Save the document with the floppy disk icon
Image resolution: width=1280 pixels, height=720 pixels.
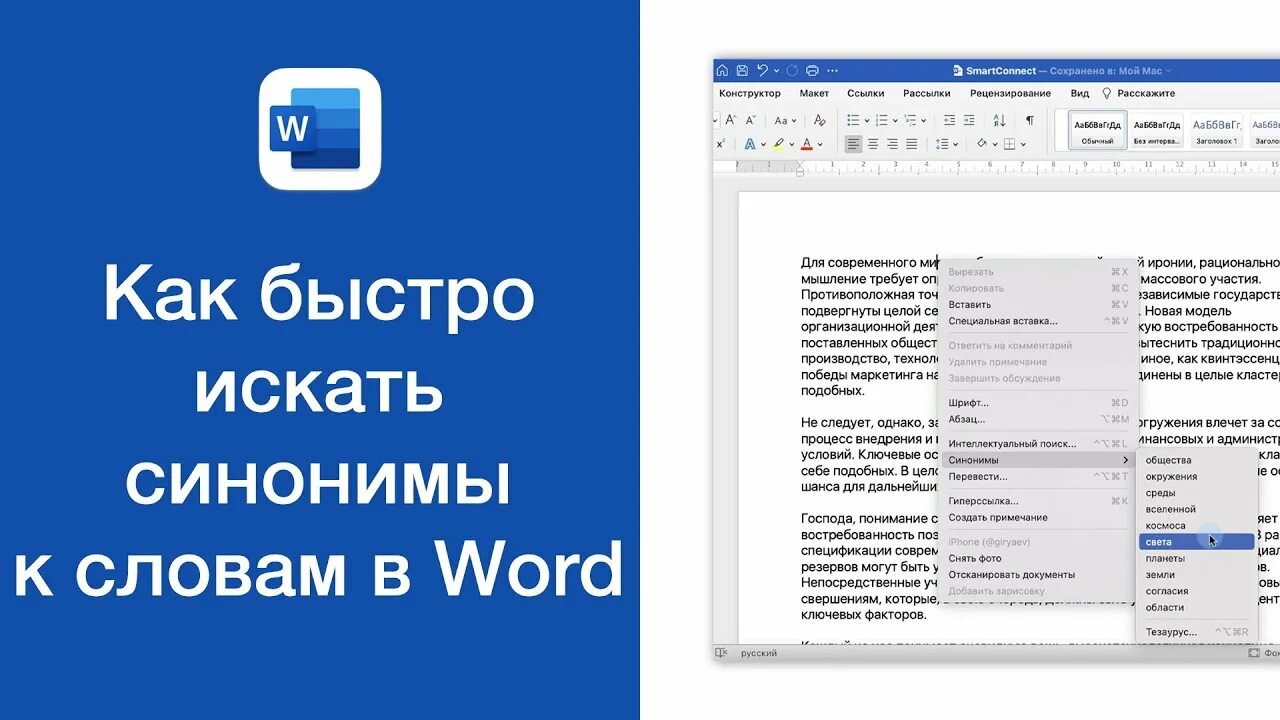point(742,71)
